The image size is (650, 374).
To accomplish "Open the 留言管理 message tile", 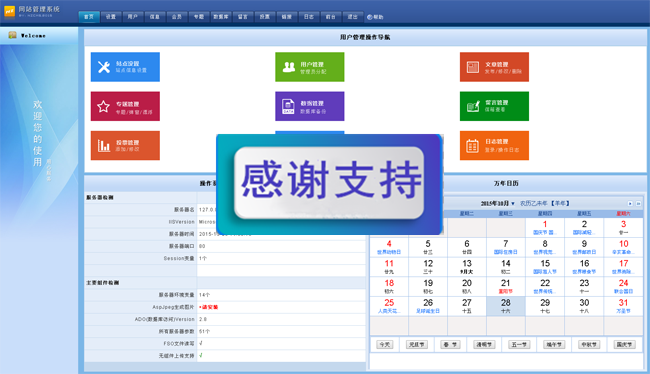I will 494,106.
